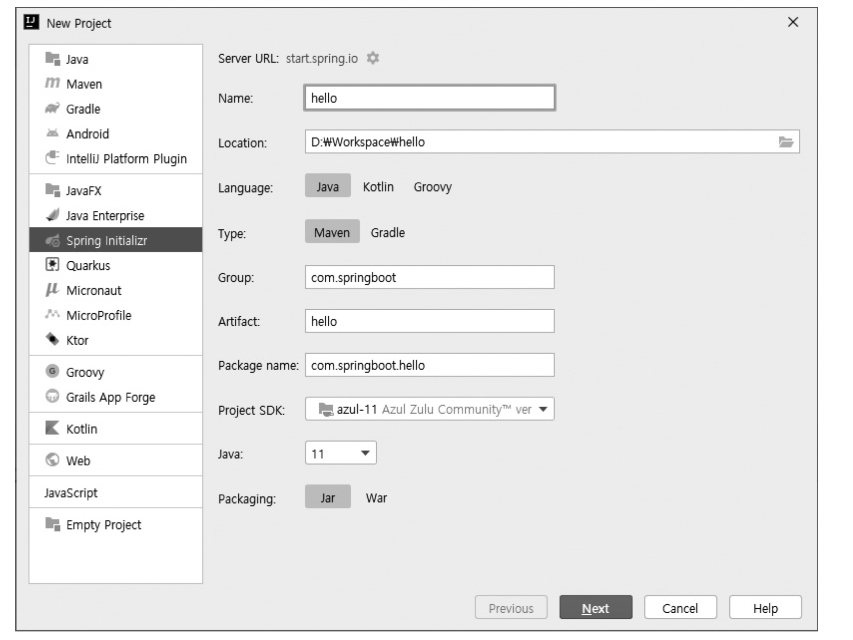
Task: Click the Maven 'm' icon in sidebar
Action: pos(52,83)
